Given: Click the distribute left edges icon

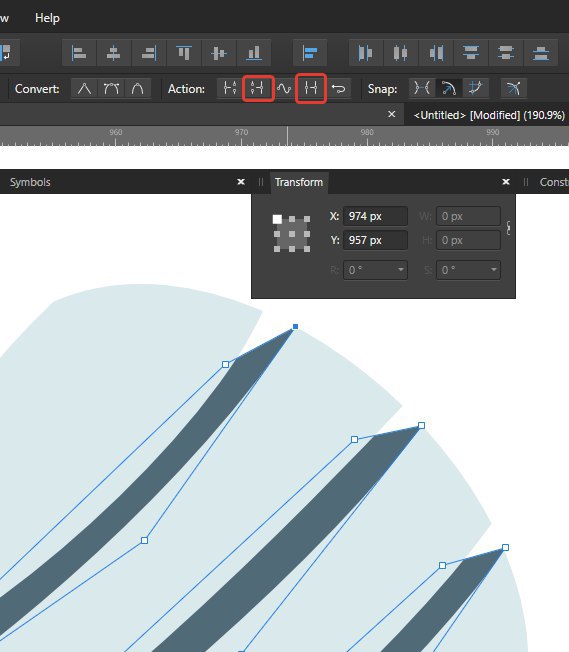Looking at the screenshot, I should point(366,53).
